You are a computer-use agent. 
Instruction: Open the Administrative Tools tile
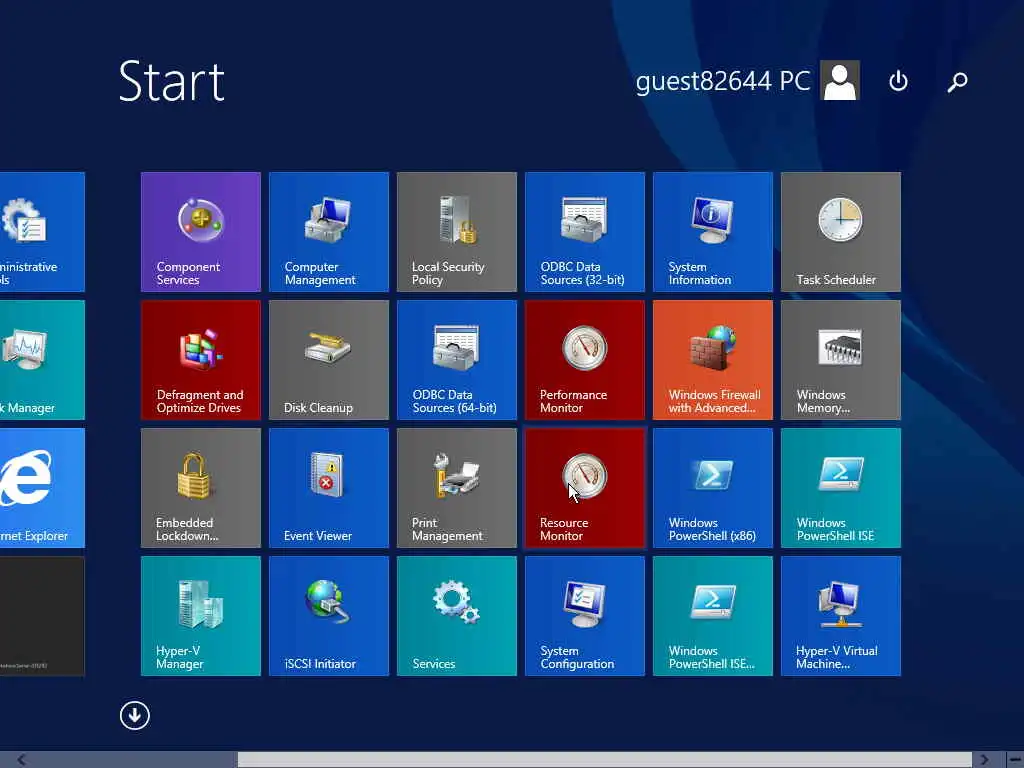pos(42,232)
